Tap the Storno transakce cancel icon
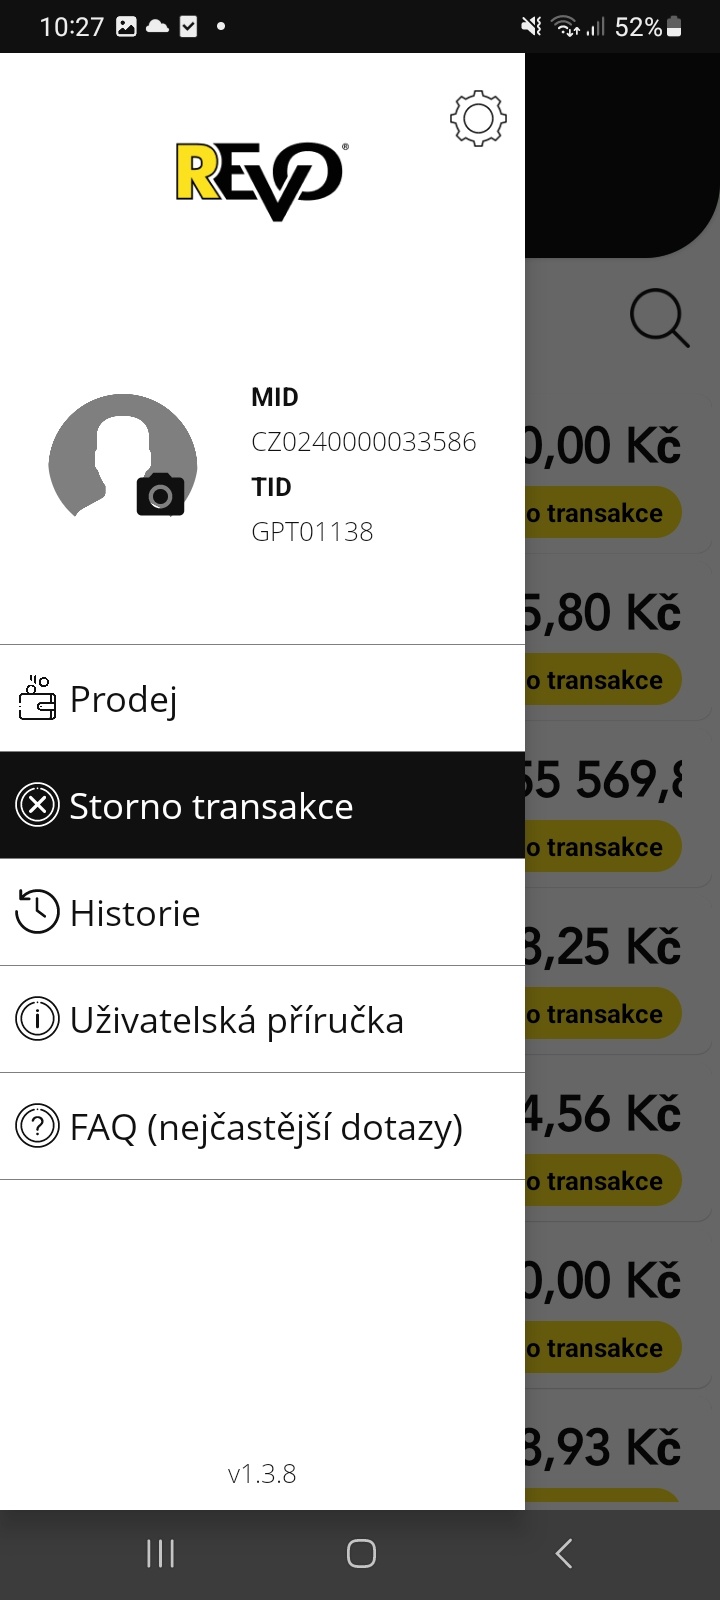720x1600 pixels. pyautogui.click(x=38, y=805)
